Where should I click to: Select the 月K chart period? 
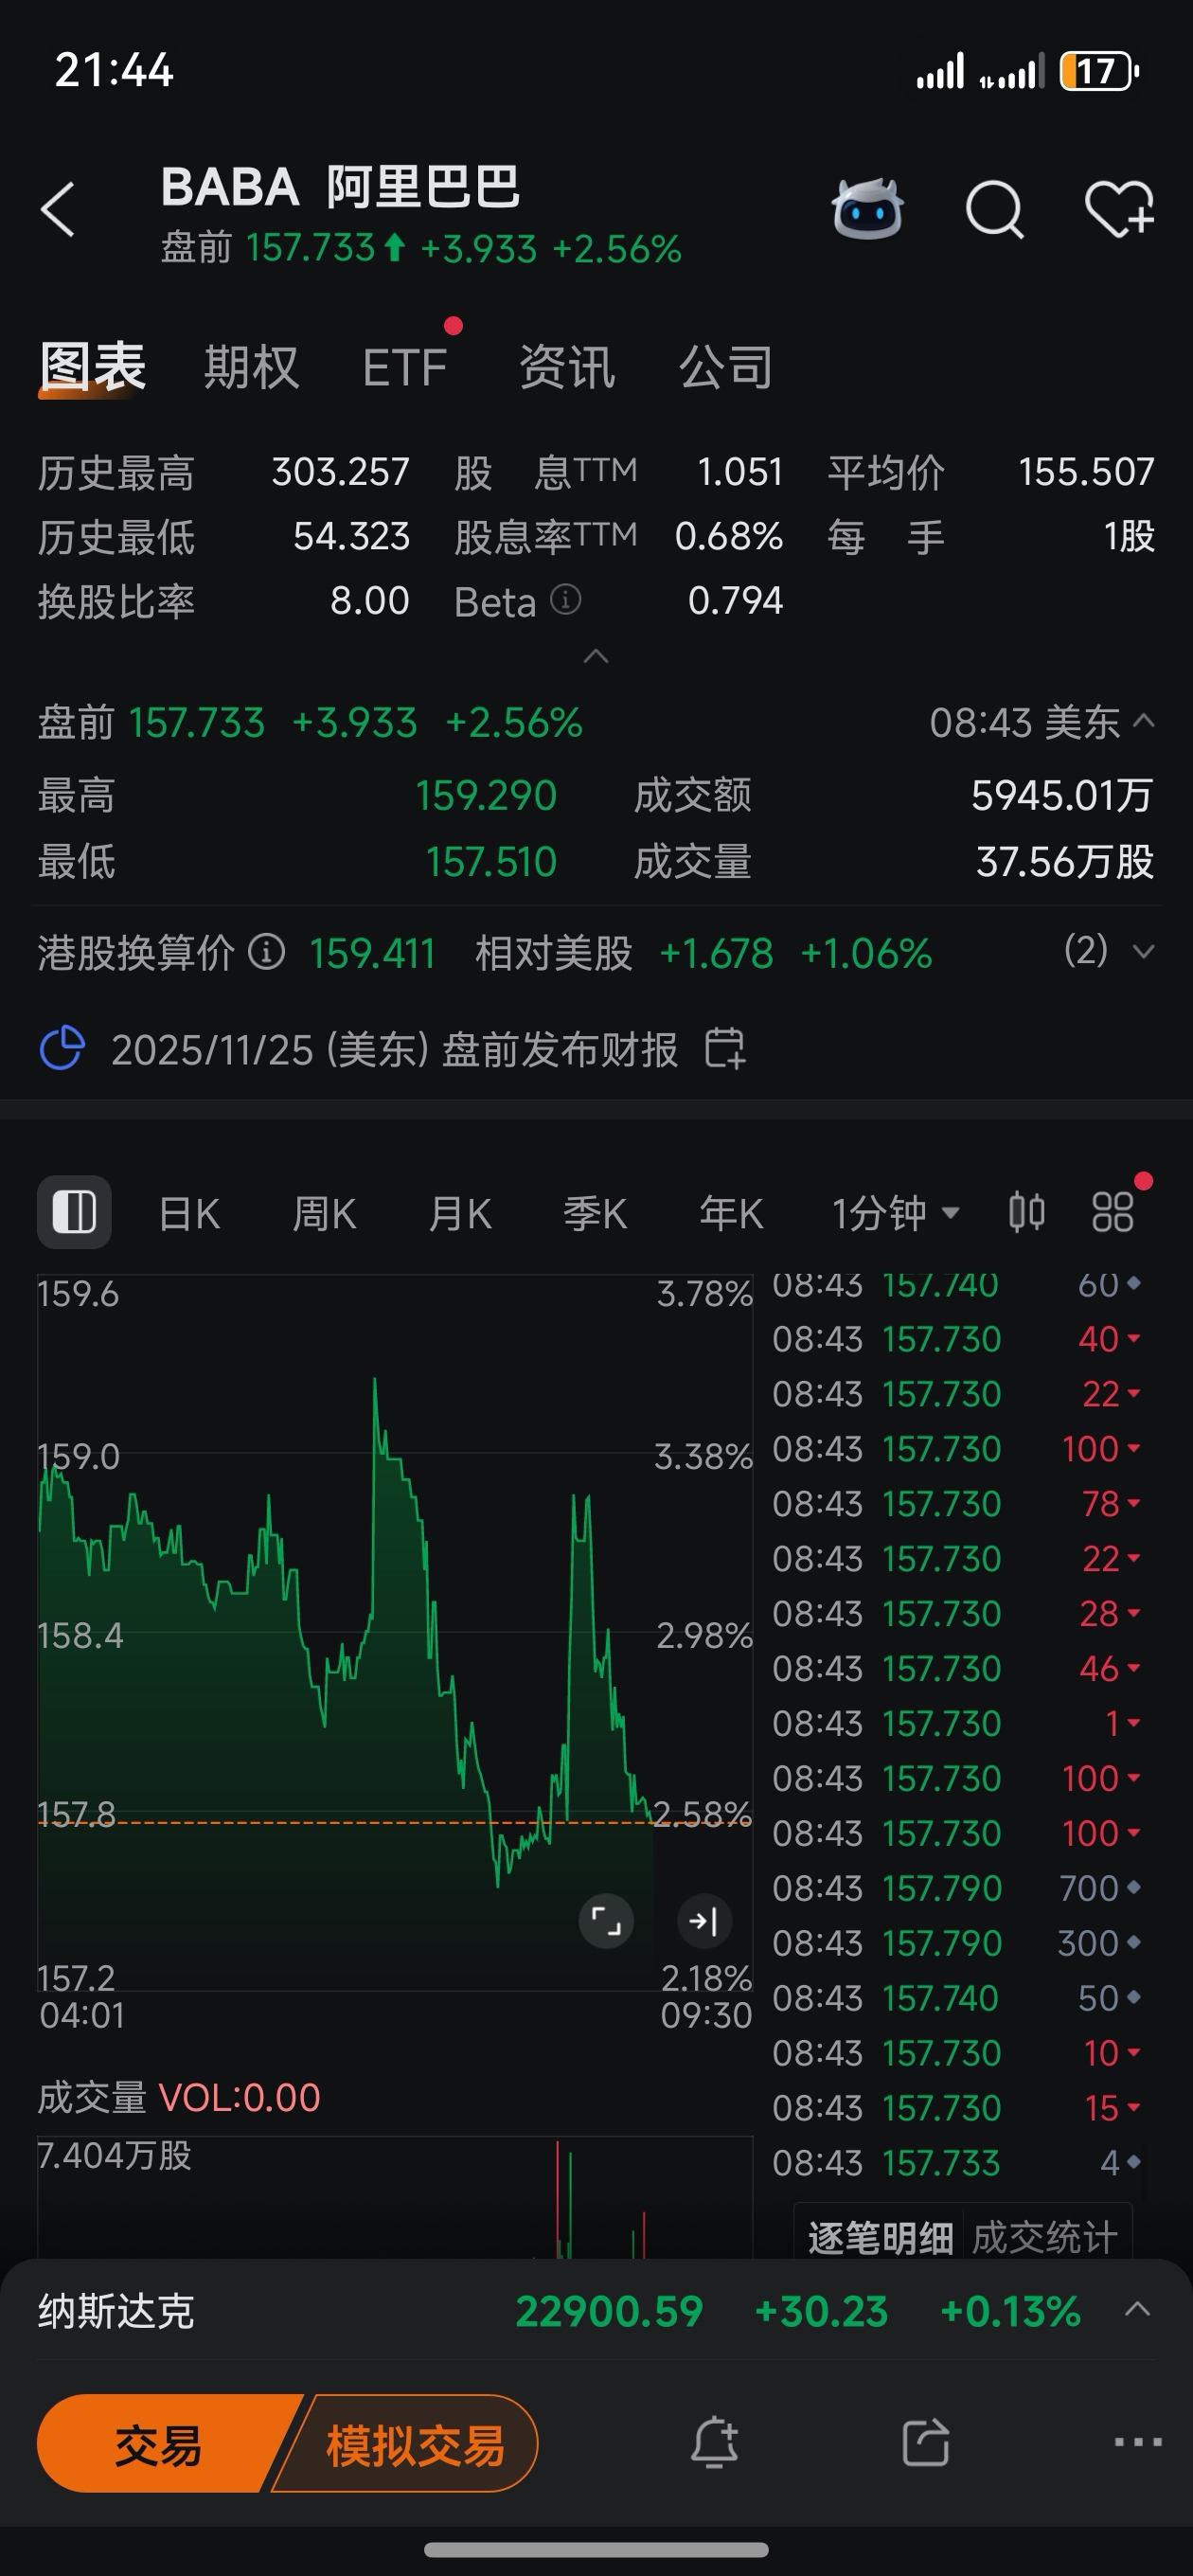point(459,1213)
